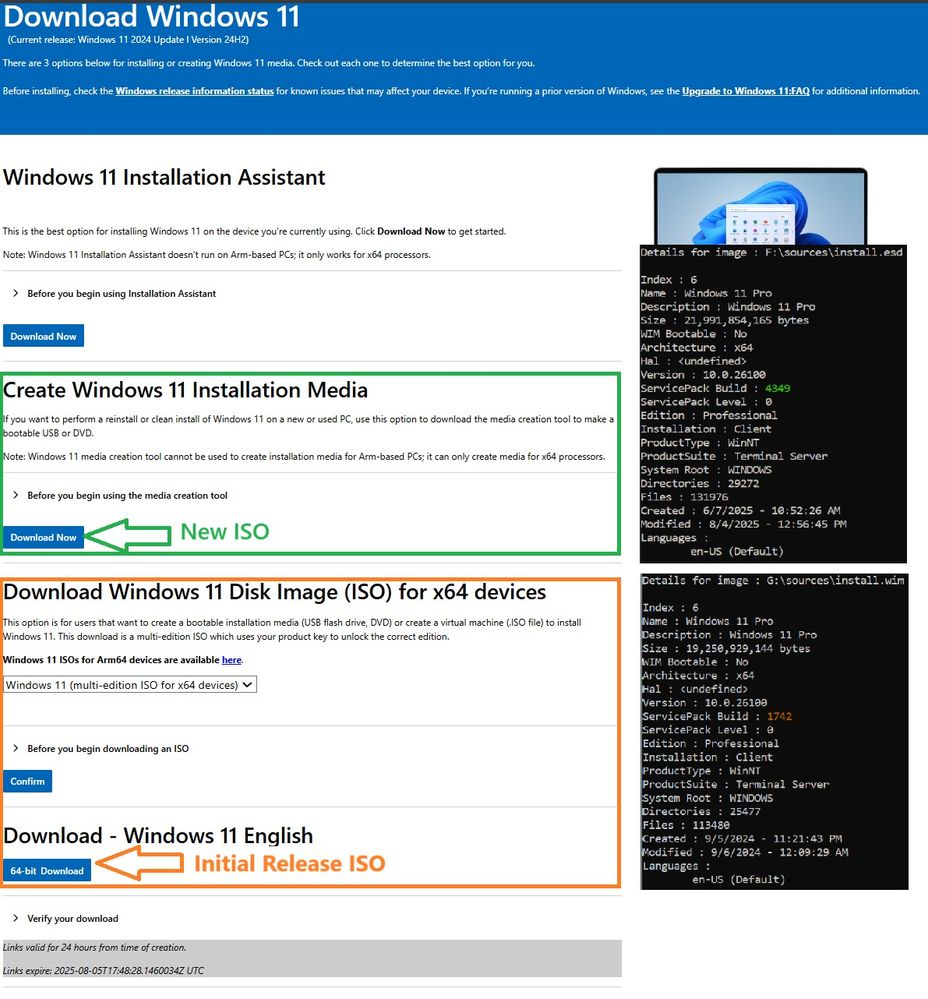Click Download Now under Installation Assistant
928x999 pixels.
point(43,336)
